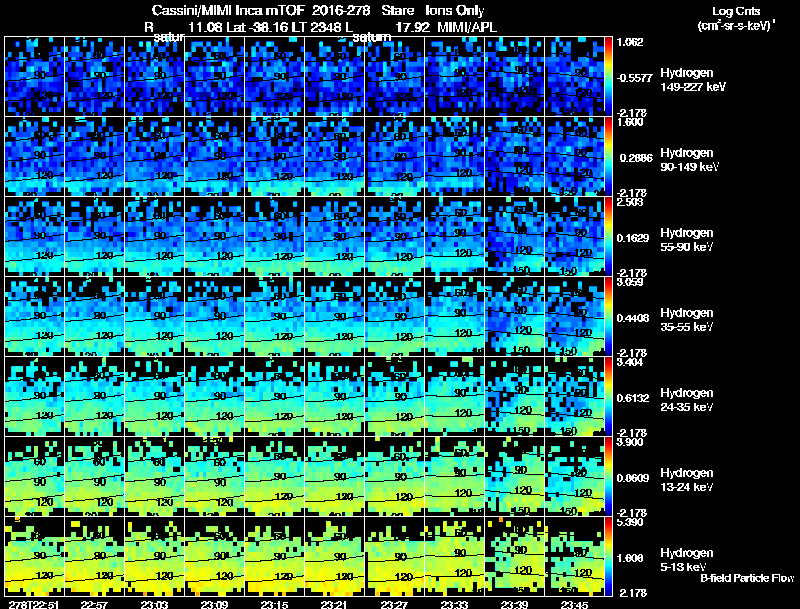Click the 'Ions Only' header text
Screen dimensions: 800x609
(455, 10)
